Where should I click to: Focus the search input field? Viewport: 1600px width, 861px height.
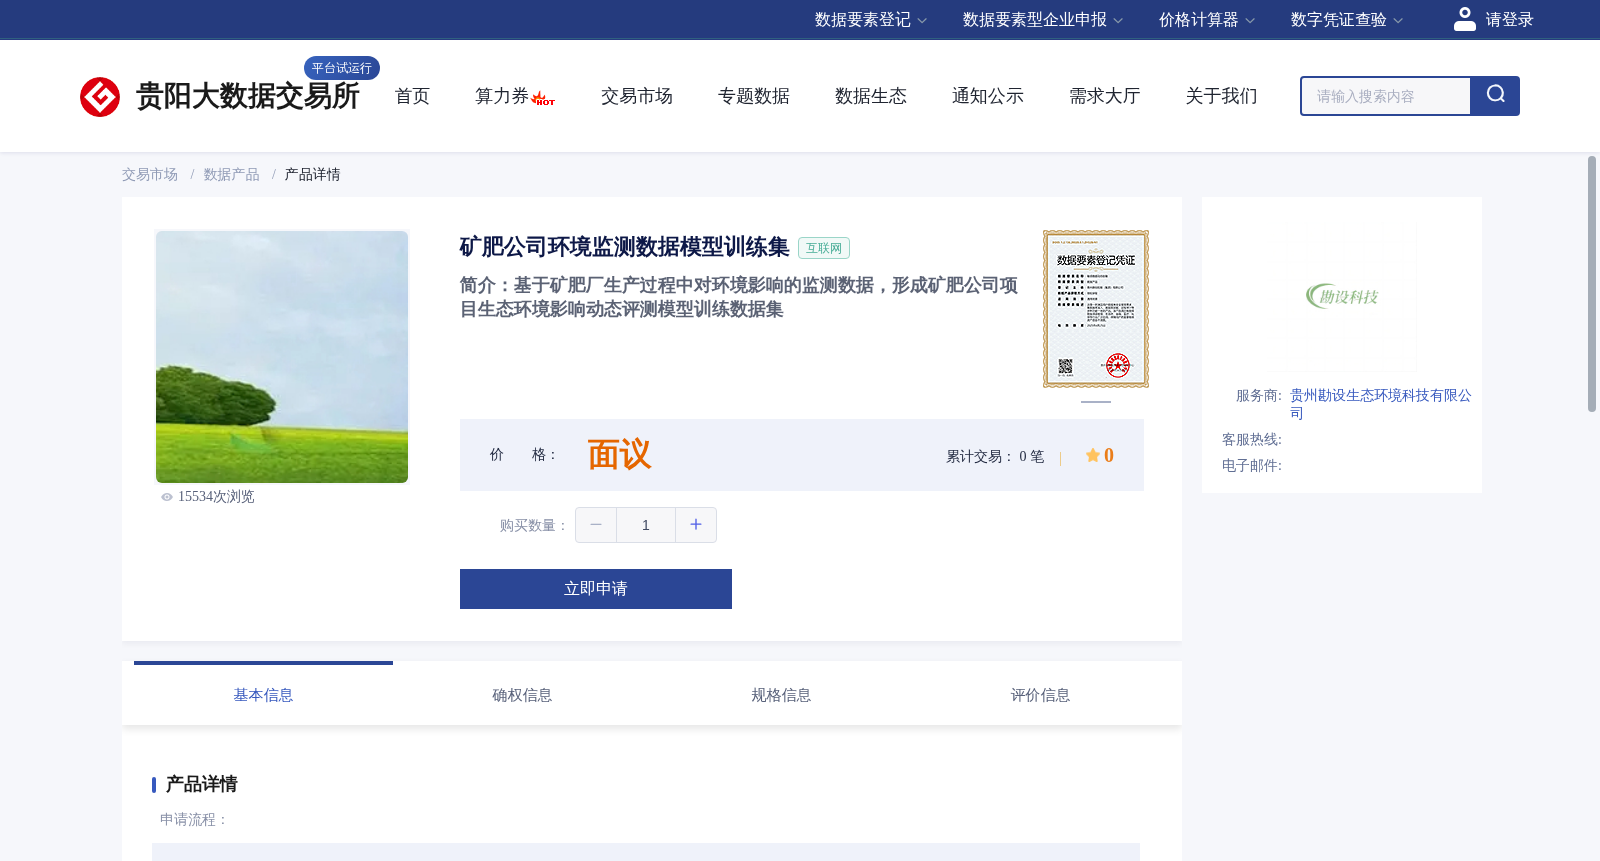point(1386,96)
